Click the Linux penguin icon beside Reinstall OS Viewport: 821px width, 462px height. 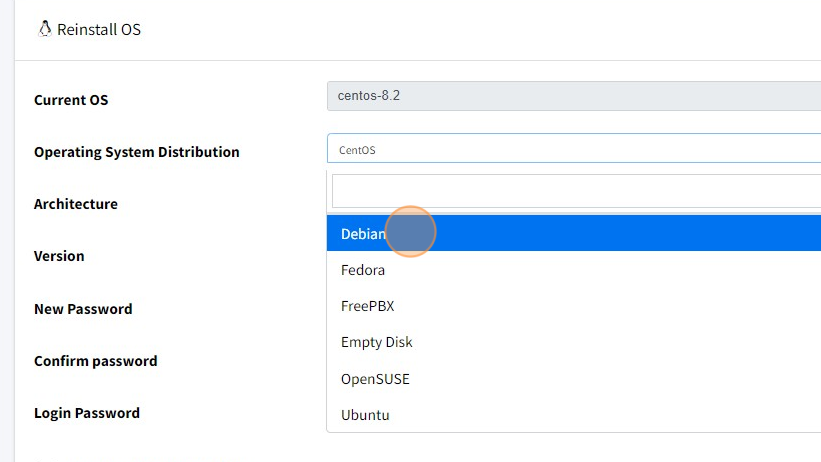coord(45,29)
